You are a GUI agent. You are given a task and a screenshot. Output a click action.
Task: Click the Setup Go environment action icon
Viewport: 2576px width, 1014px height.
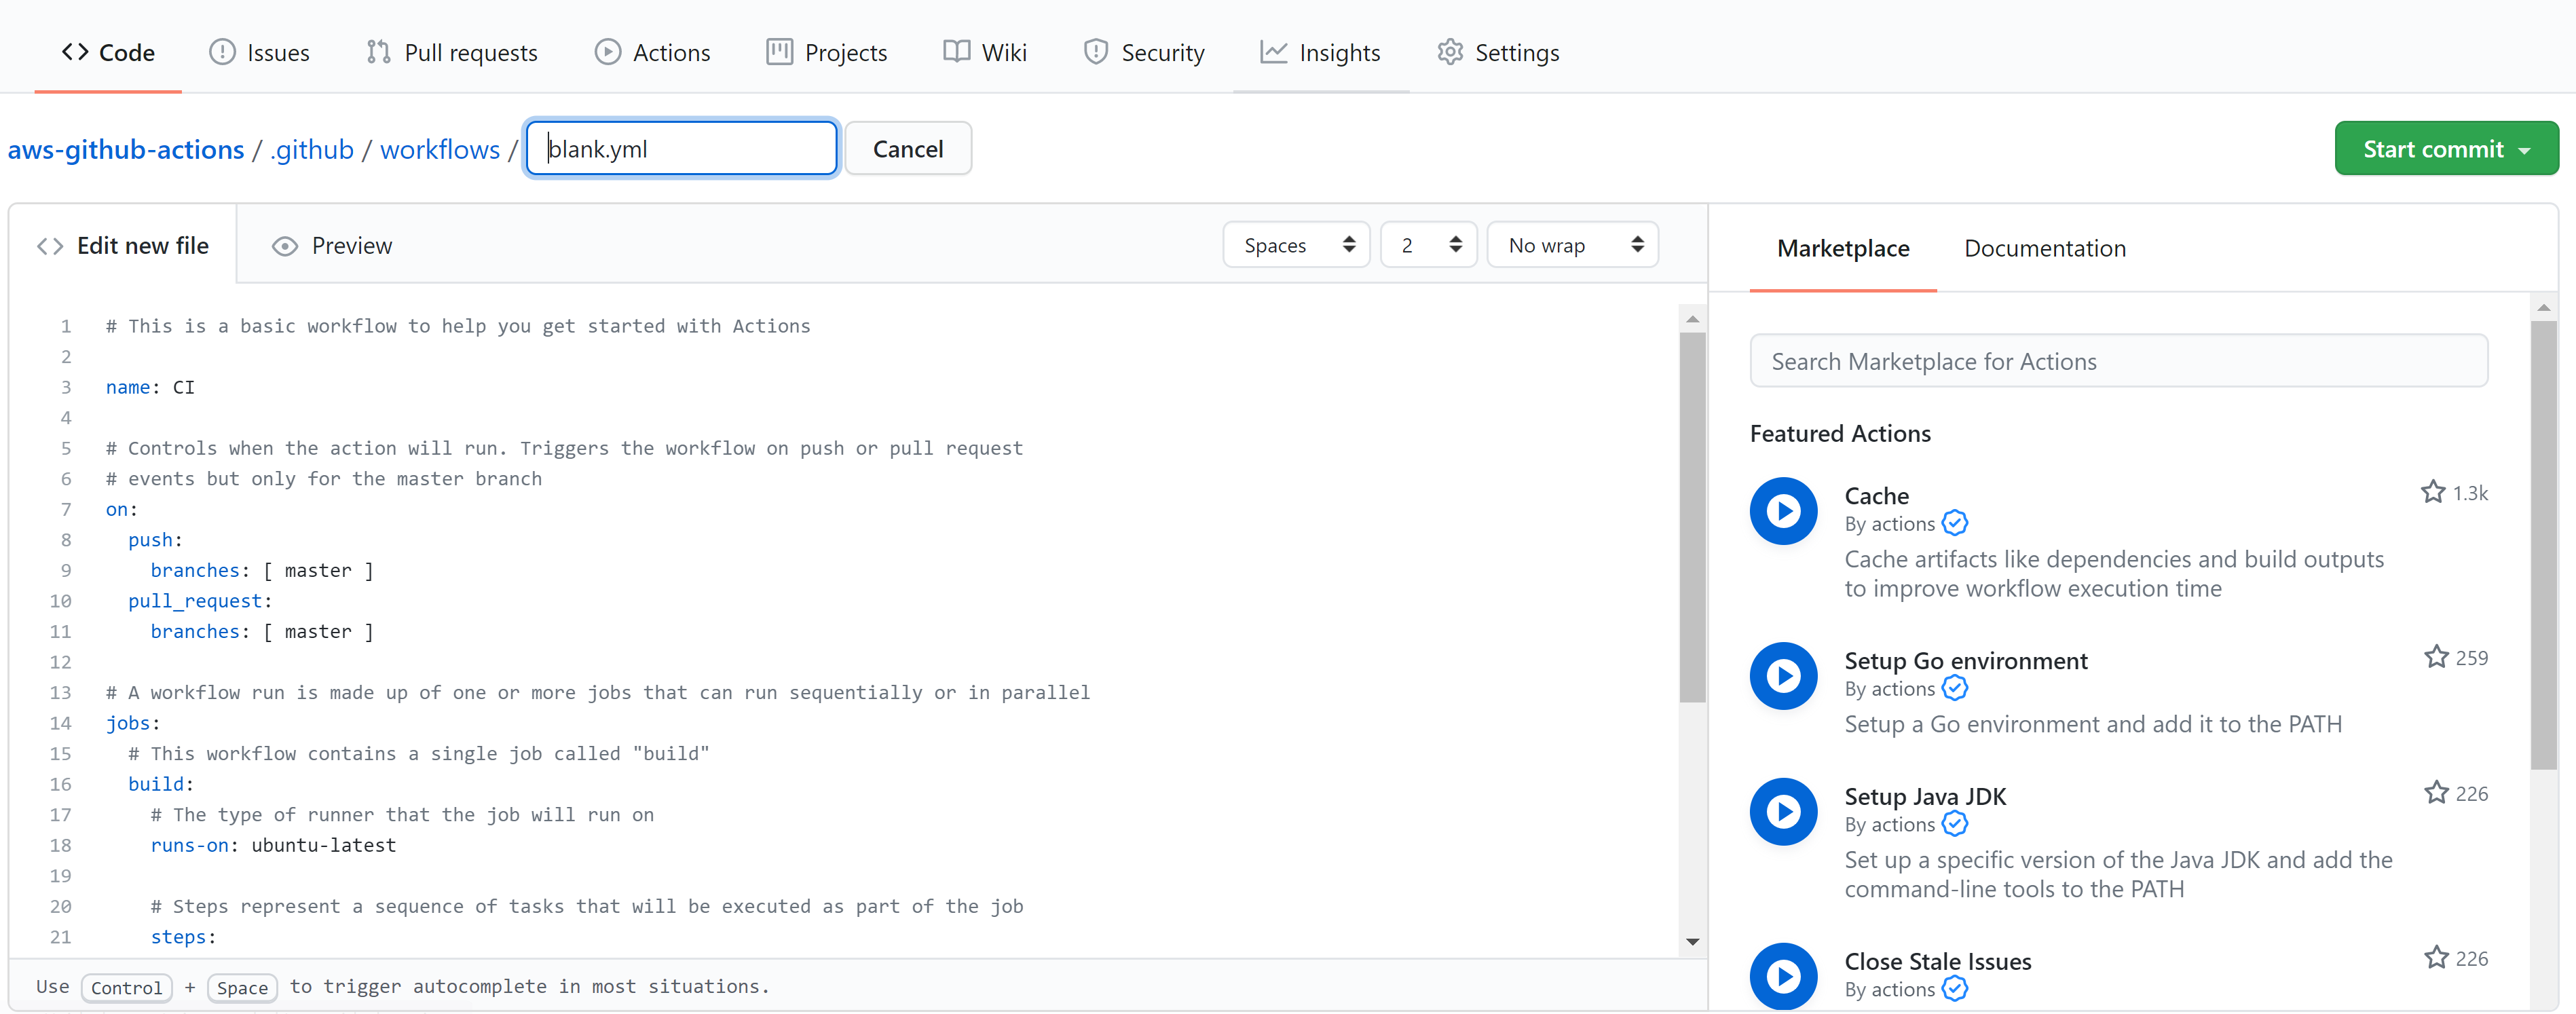1783,676
